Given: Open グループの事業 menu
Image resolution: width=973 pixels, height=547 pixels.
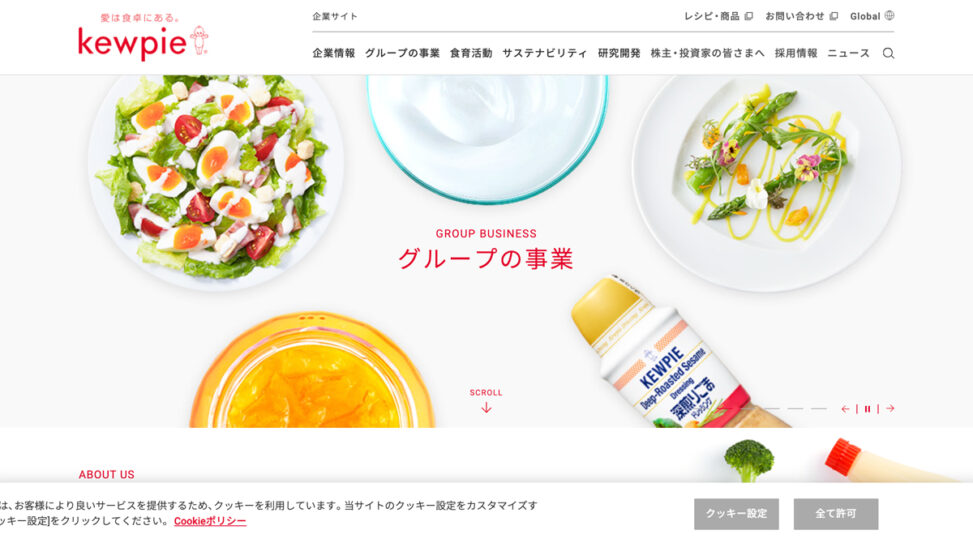Looking at the screenshot, I should coord(402,53).
